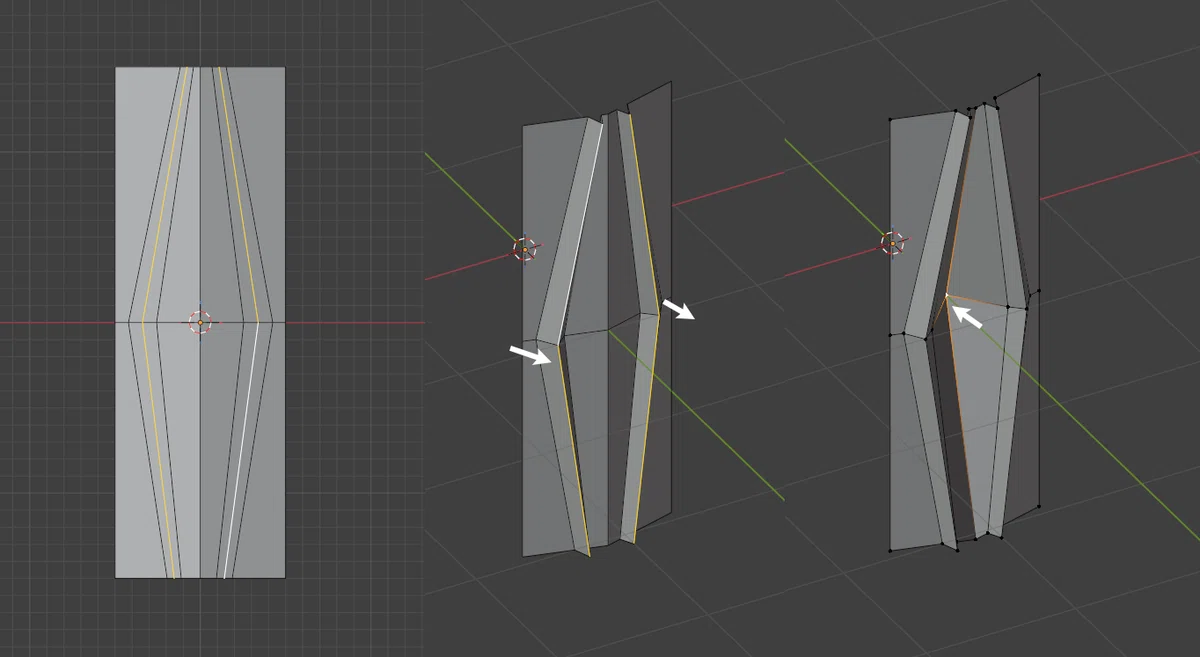This screenshot has height=657, width=1200.
Task: Select the white active edge in the front view
Action: click(x=241, y=448)
